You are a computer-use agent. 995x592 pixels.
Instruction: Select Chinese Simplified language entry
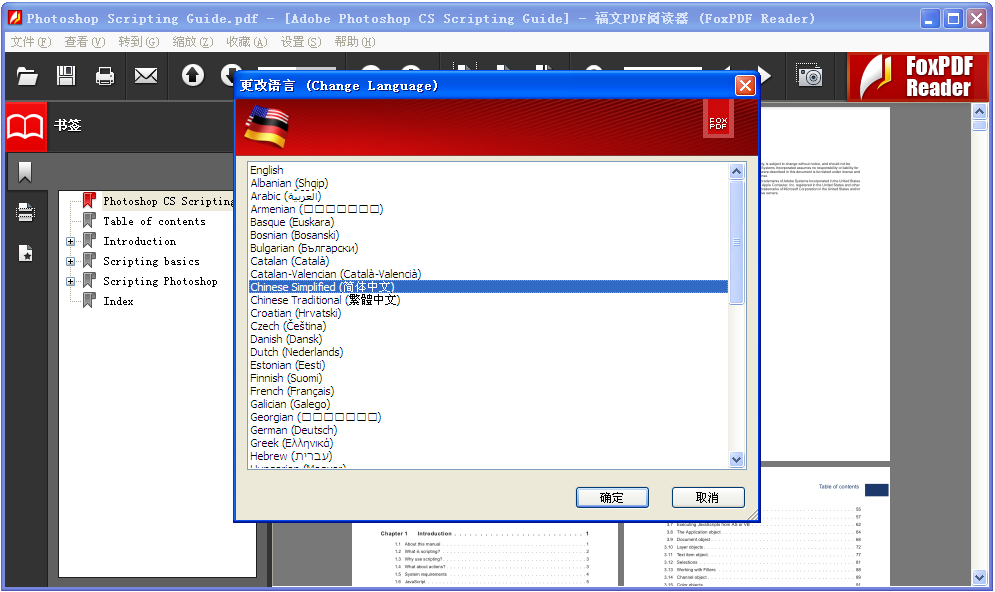[x=488, y=287]
